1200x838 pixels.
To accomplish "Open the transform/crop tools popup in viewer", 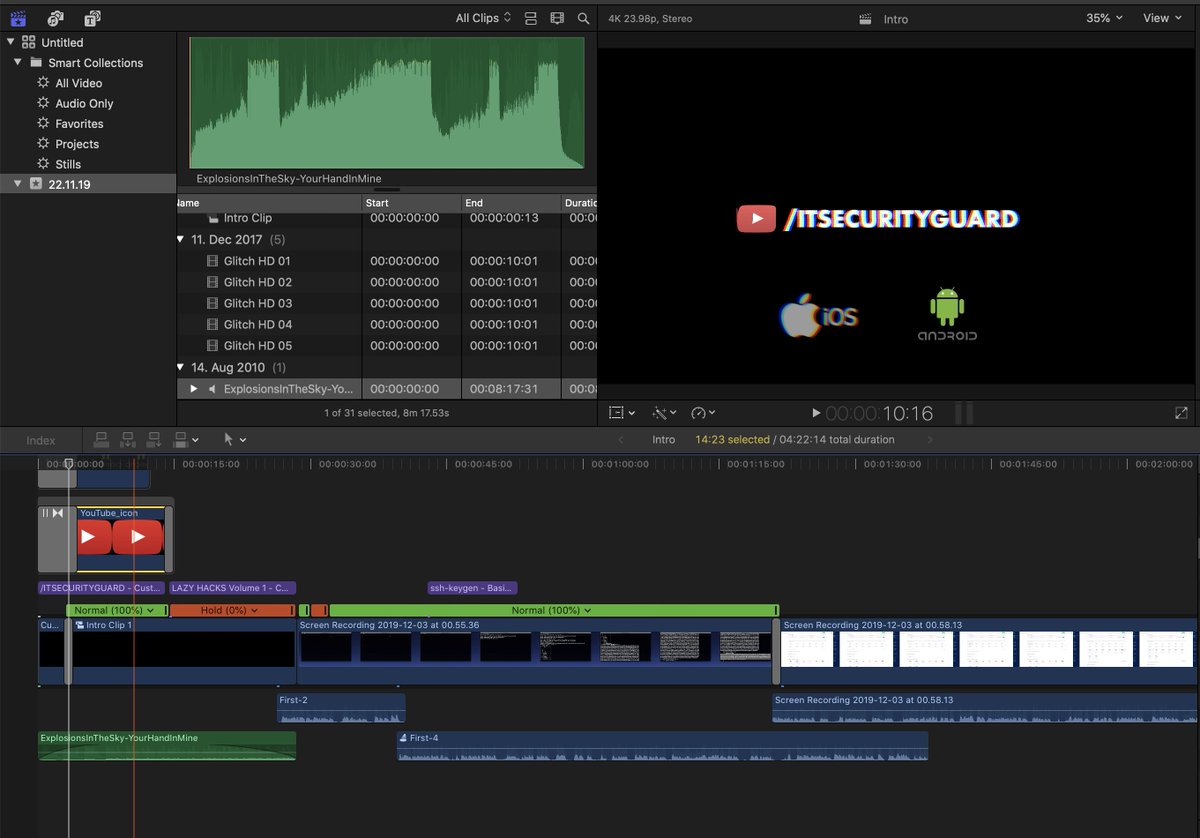I will pyautogui.click(x=622, y=412).
